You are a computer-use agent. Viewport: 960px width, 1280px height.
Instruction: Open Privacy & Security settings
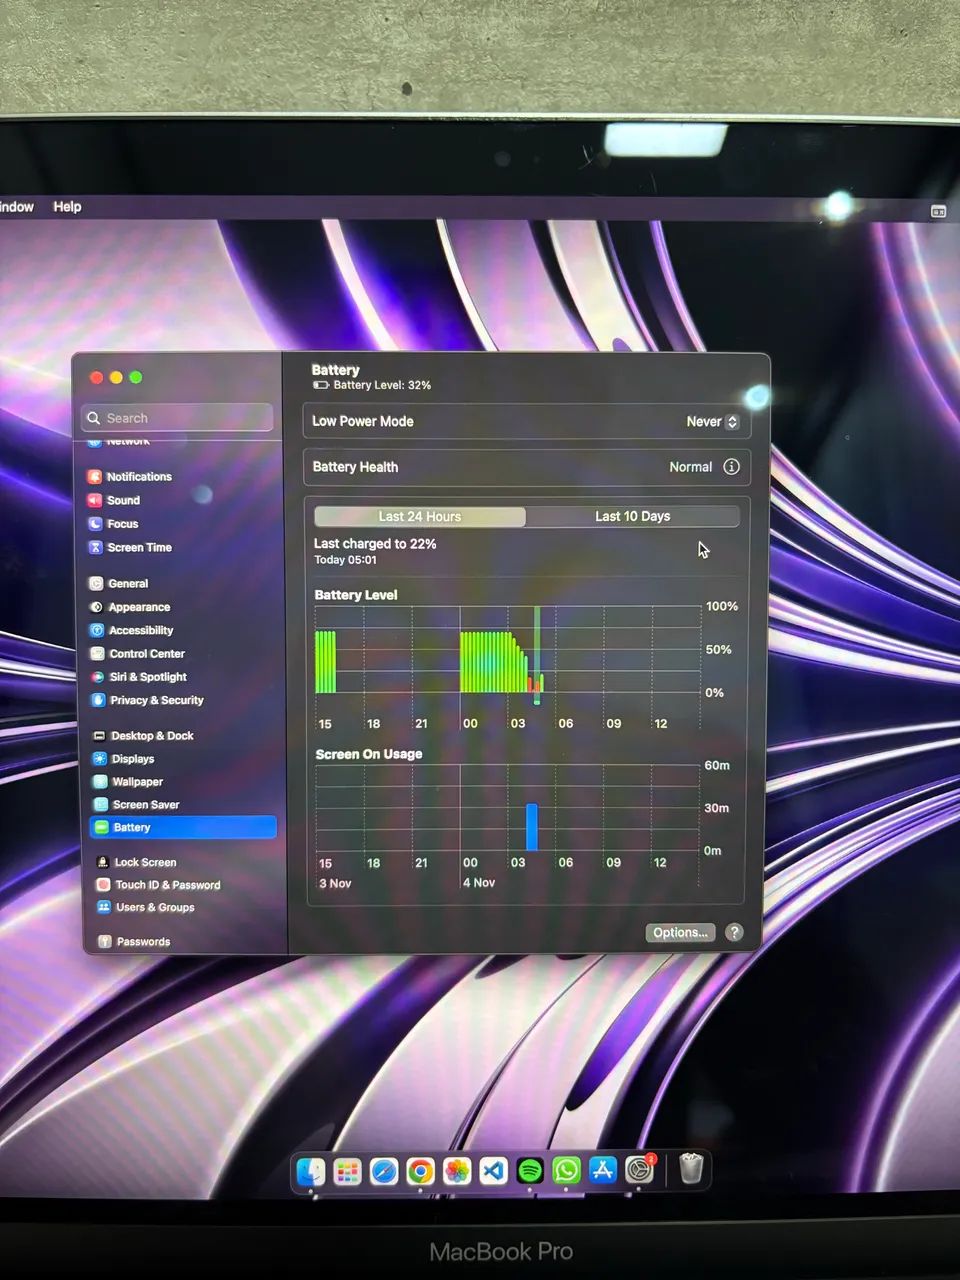pyautogui.click(x=155, y=700)
